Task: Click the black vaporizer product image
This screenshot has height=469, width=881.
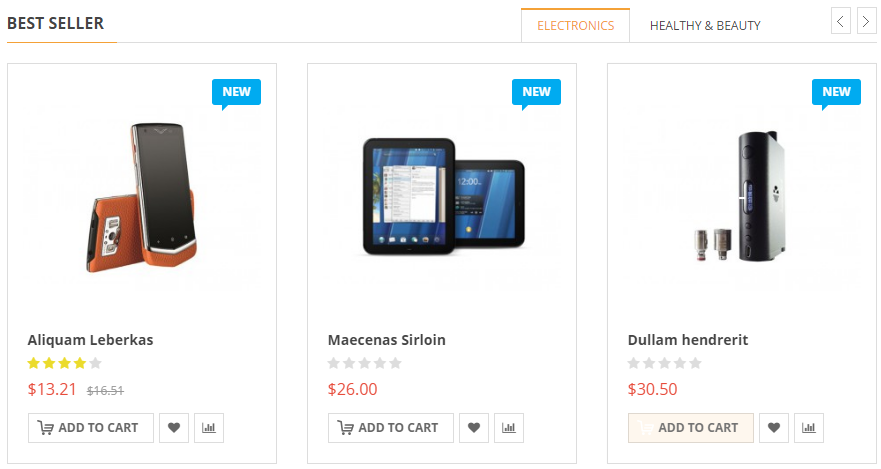Action: click(x=741, y=197)
